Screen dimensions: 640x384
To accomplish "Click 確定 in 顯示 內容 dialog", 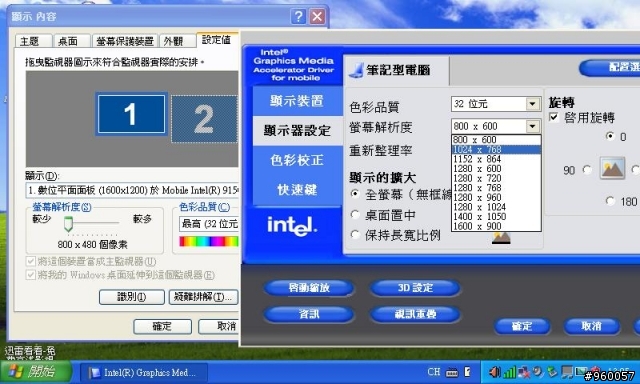I will pyautogui.click(x=162, y=326).
